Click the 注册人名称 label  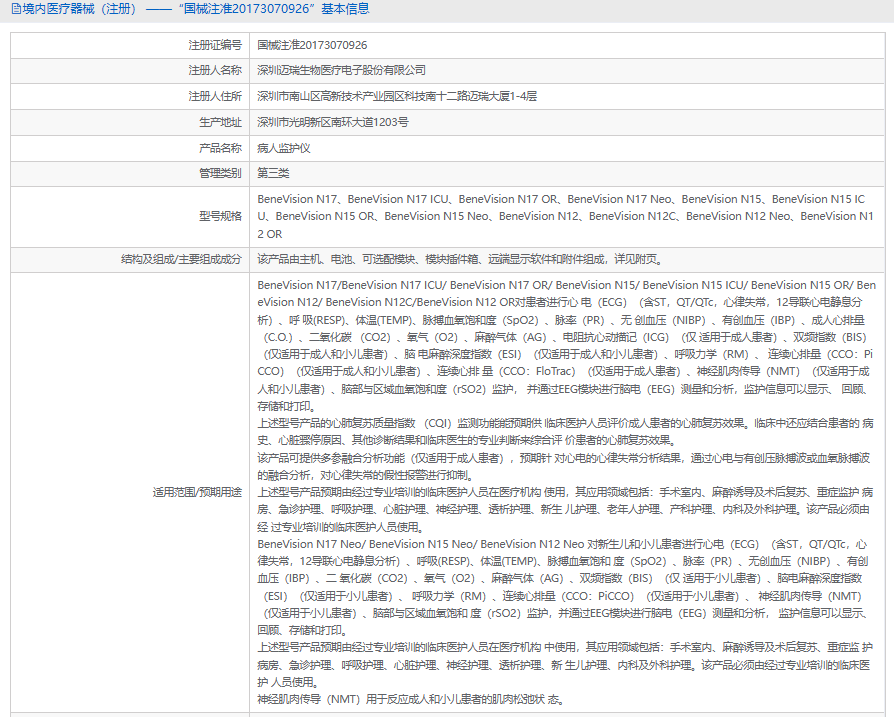(x=215, y=70)
